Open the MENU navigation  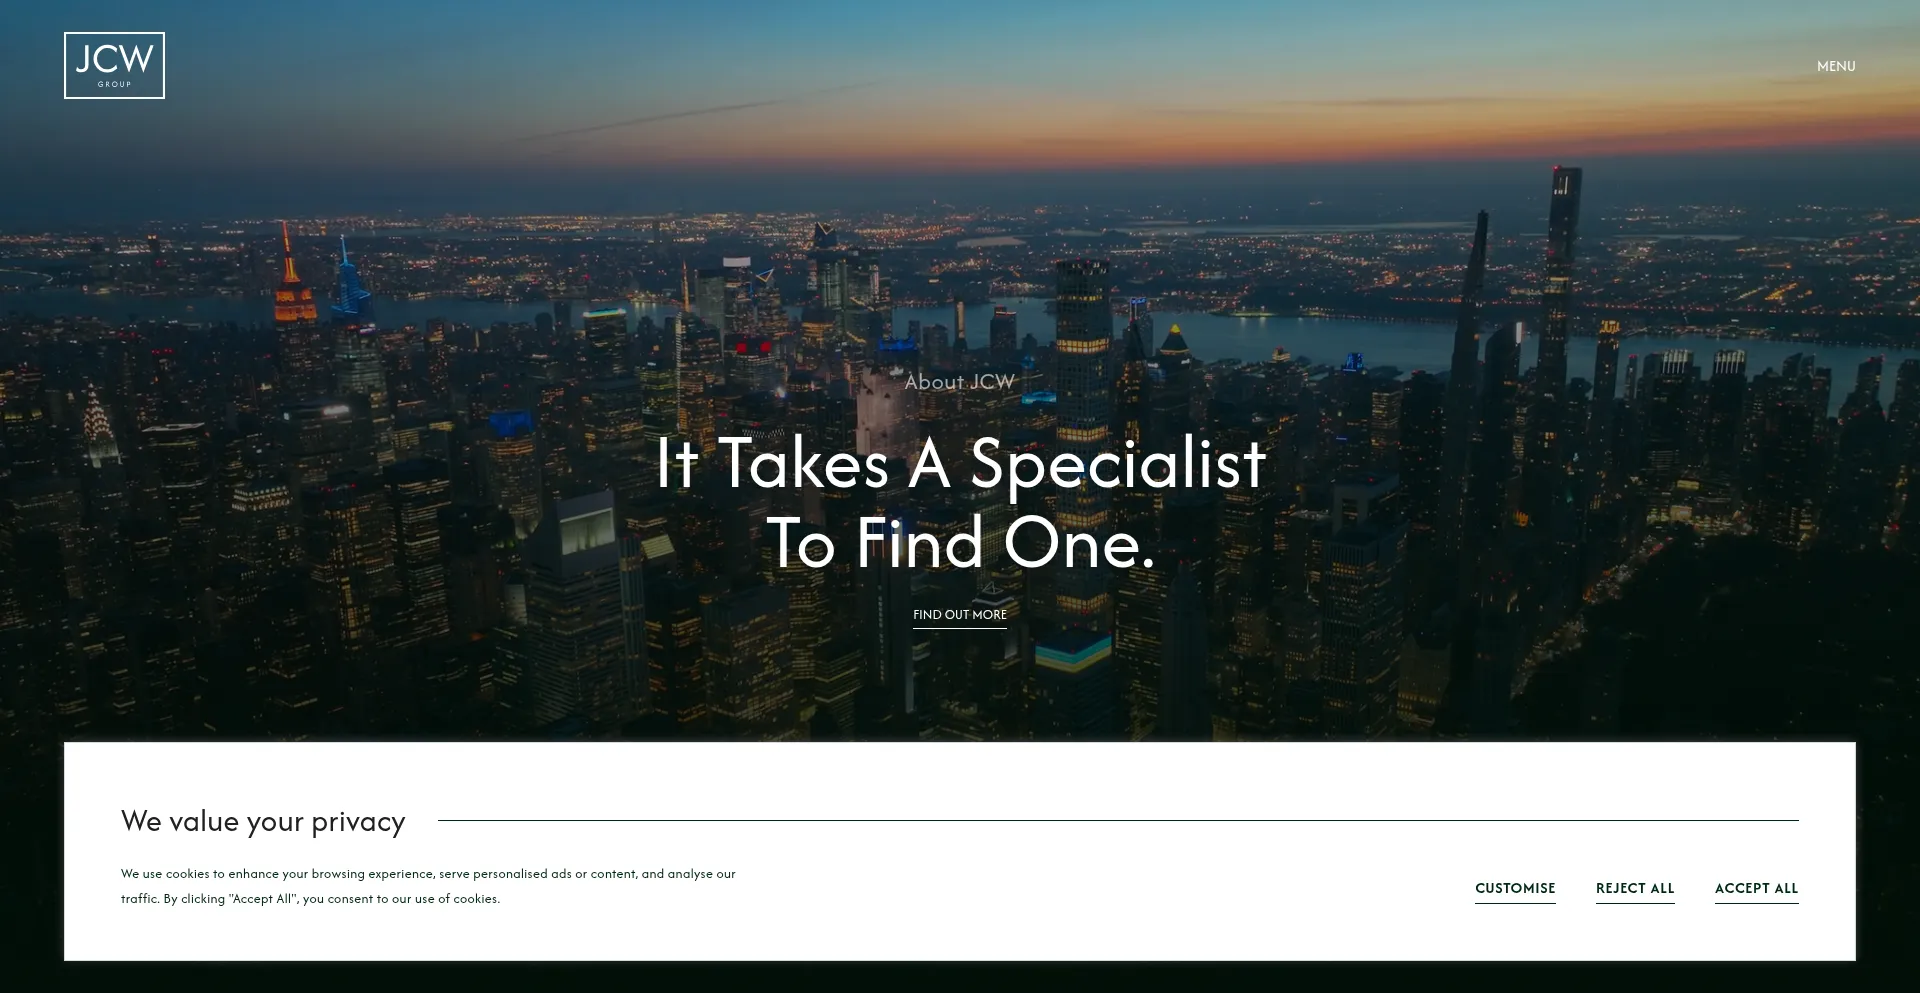[1835, 66]
